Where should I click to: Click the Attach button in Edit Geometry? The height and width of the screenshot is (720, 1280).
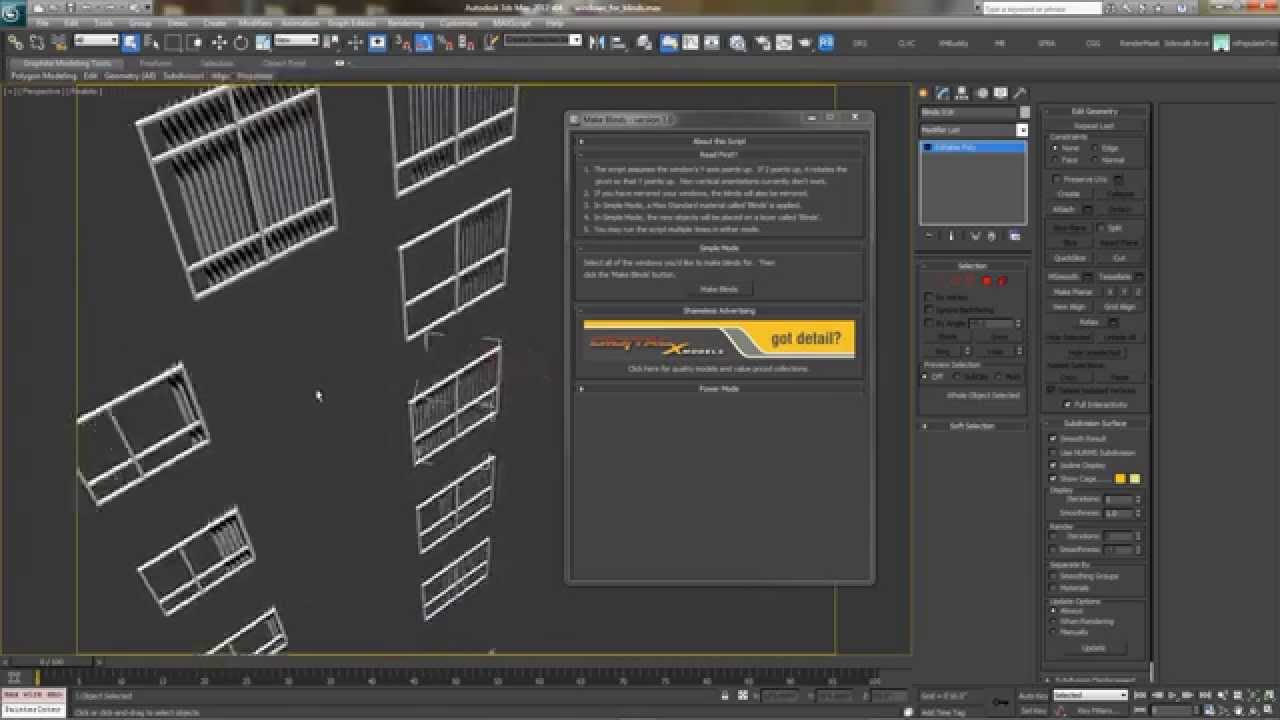[x=1063, y=209]
